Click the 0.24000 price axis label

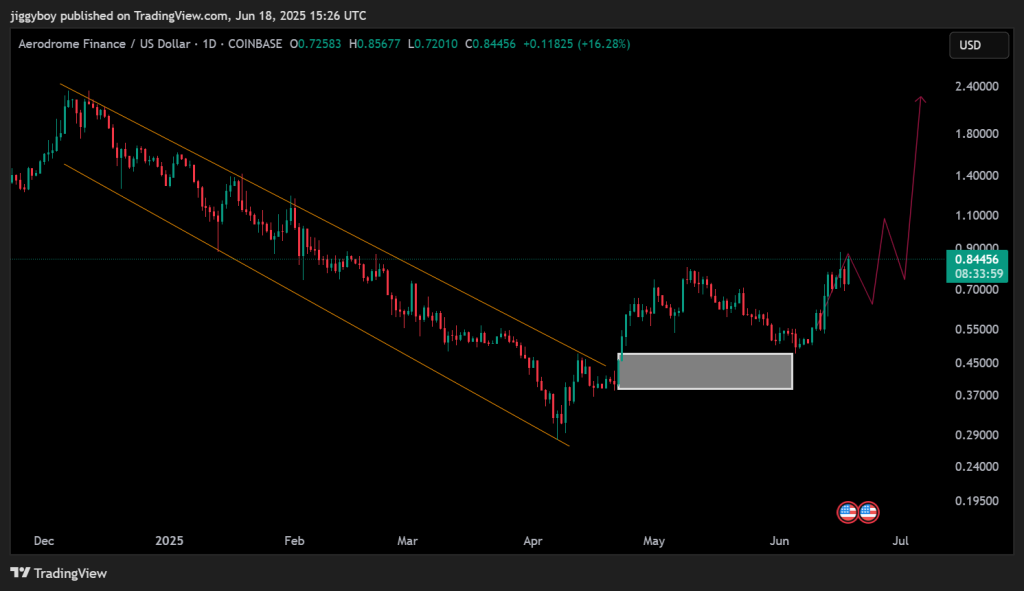pos(976,466)
